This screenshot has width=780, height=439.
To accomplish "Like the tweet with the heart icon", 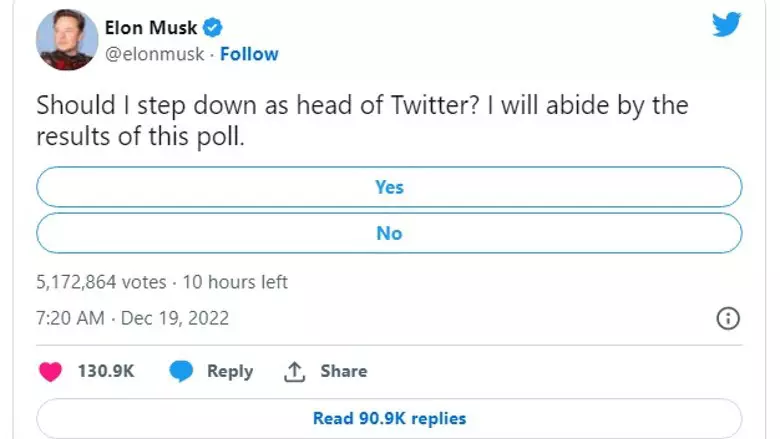I will coord(48,371).
